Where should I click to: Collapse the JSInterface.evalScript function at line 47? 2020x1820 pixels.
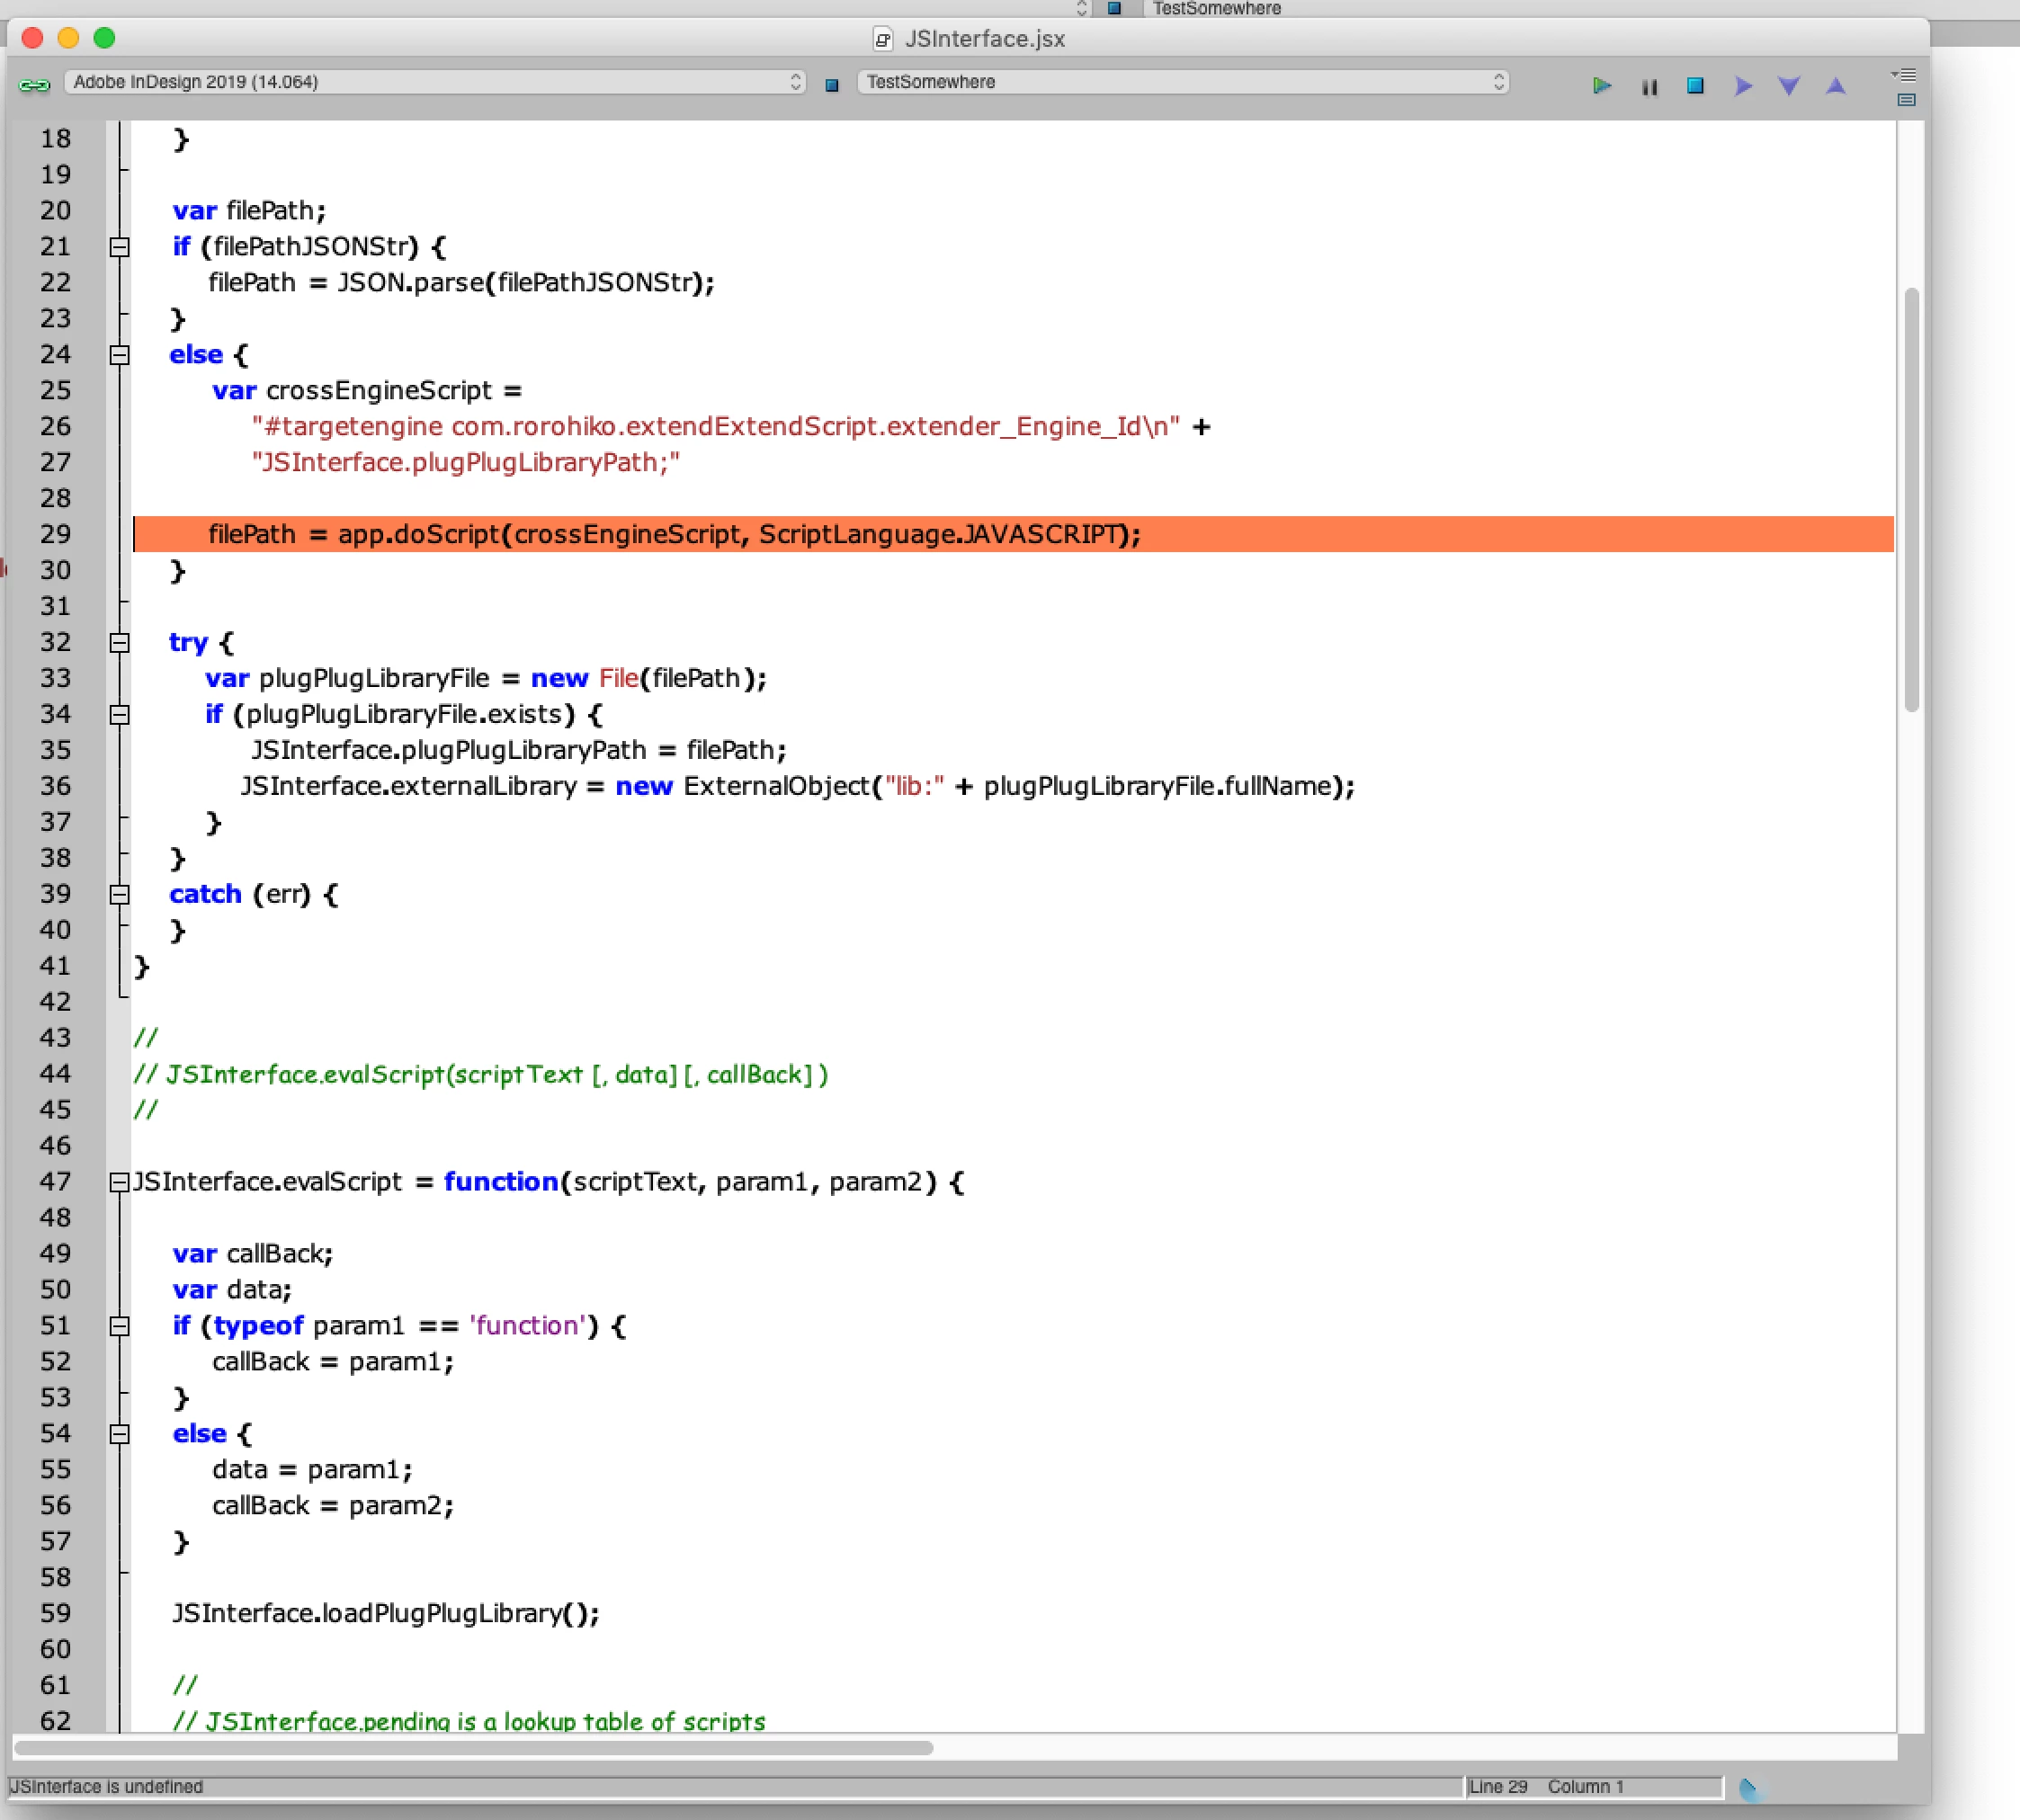(119, 1182)
